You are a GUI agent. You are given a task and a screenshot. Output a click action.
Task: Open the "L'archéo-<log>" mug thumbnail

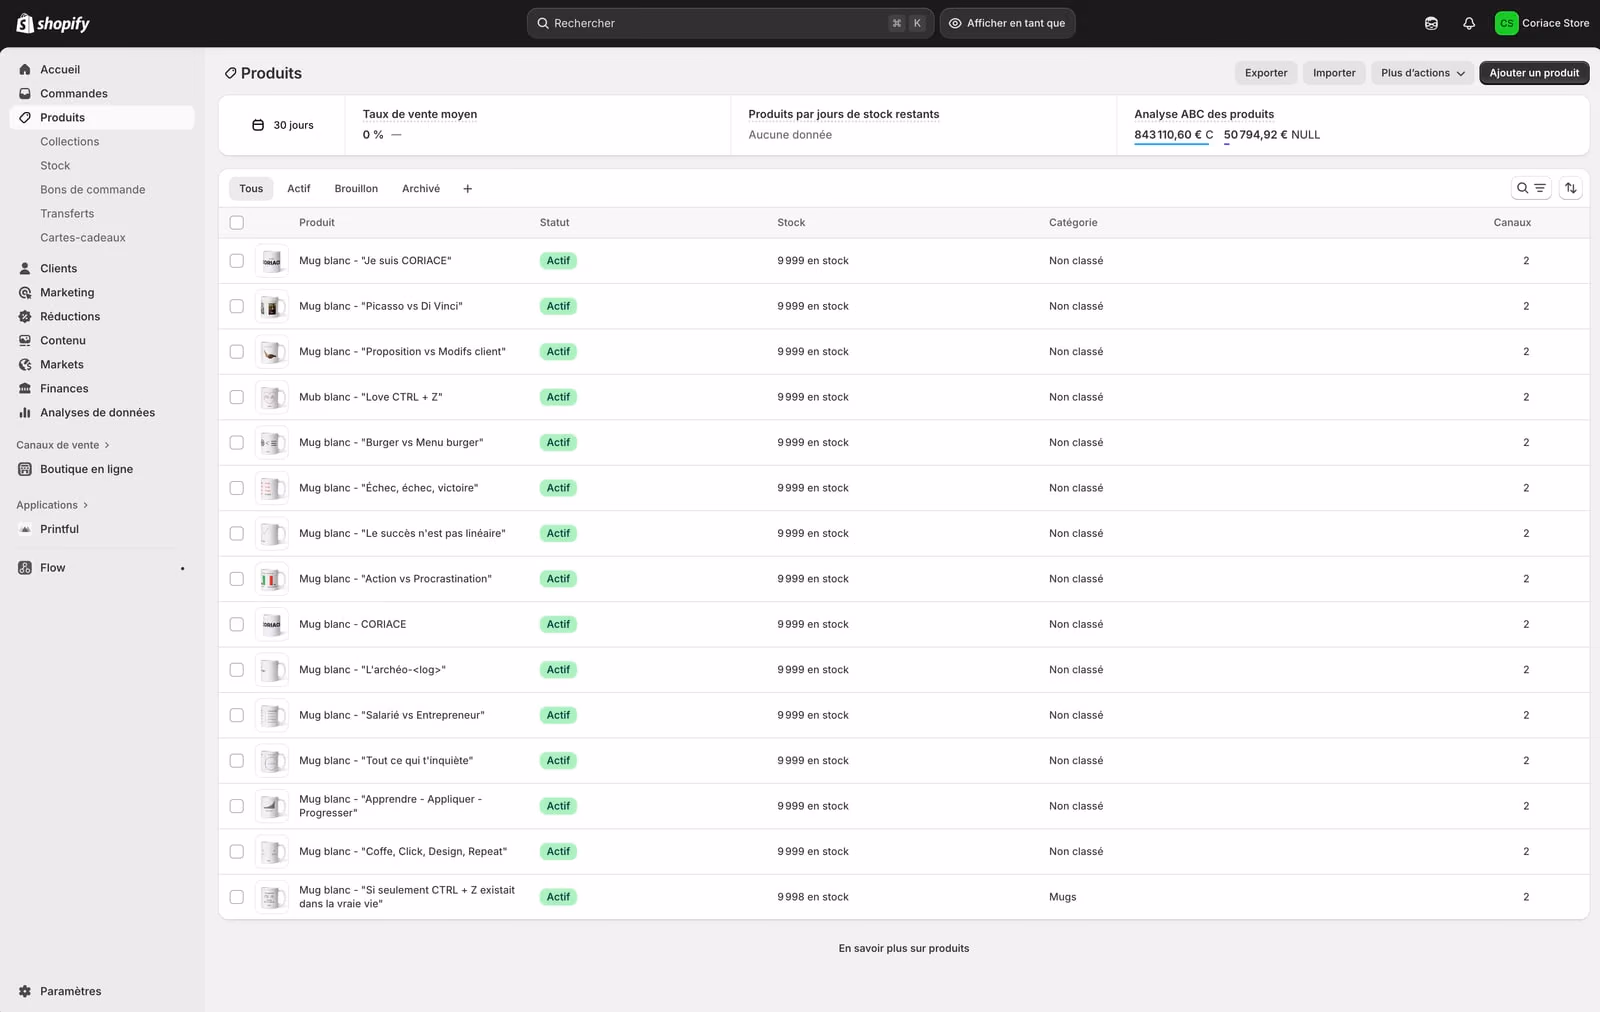272,670
